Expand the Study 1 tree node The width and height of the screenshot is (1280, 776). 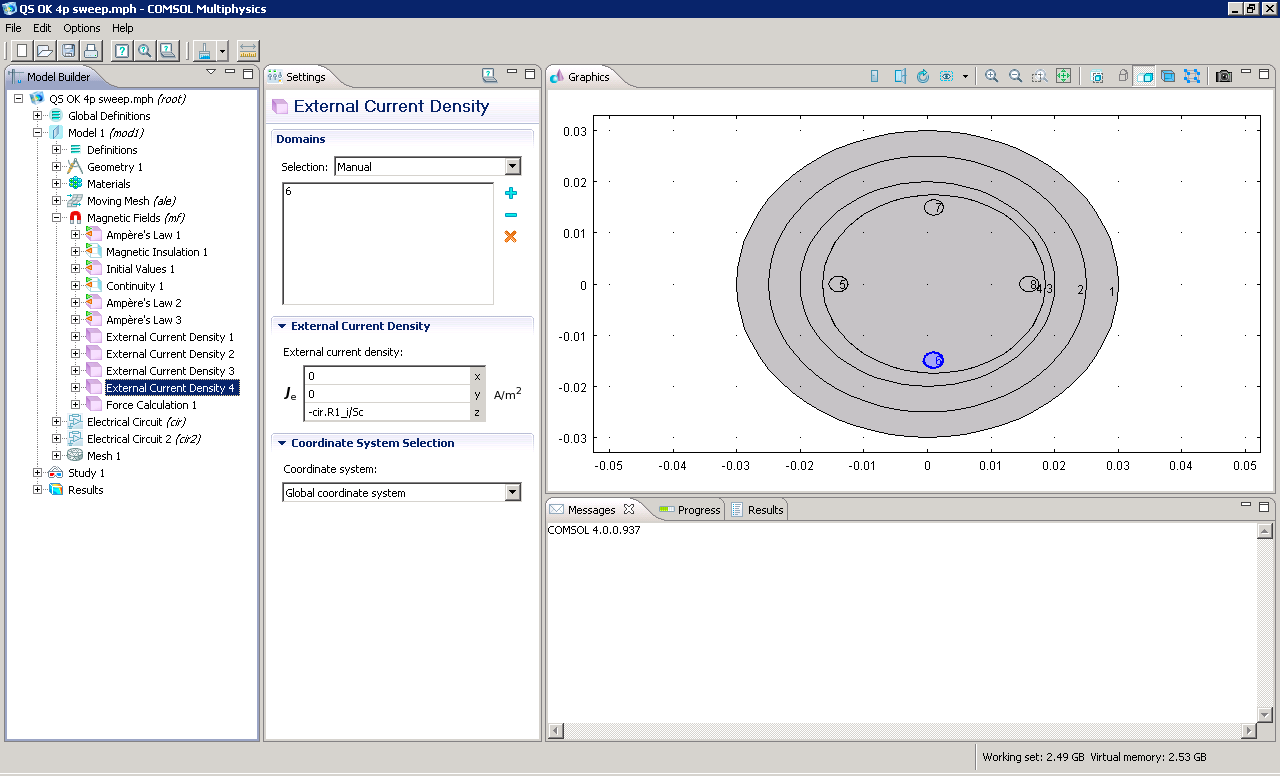pos(38,473)
